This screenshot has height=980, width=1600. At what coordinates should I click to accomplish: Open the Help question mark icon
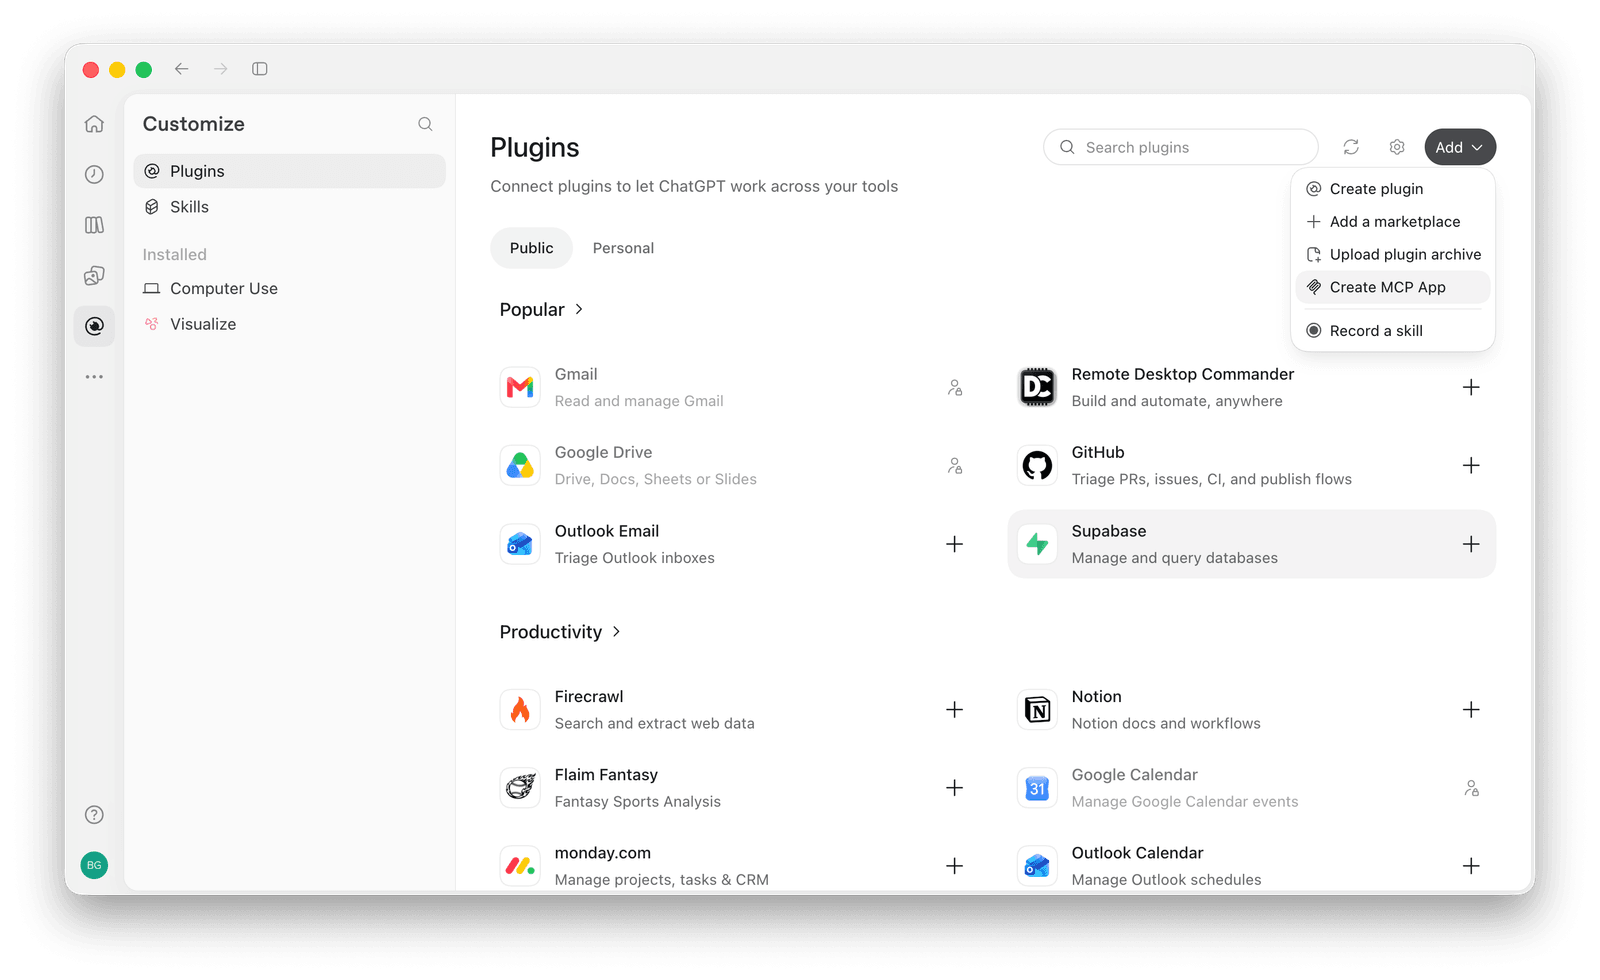(94, 815)
